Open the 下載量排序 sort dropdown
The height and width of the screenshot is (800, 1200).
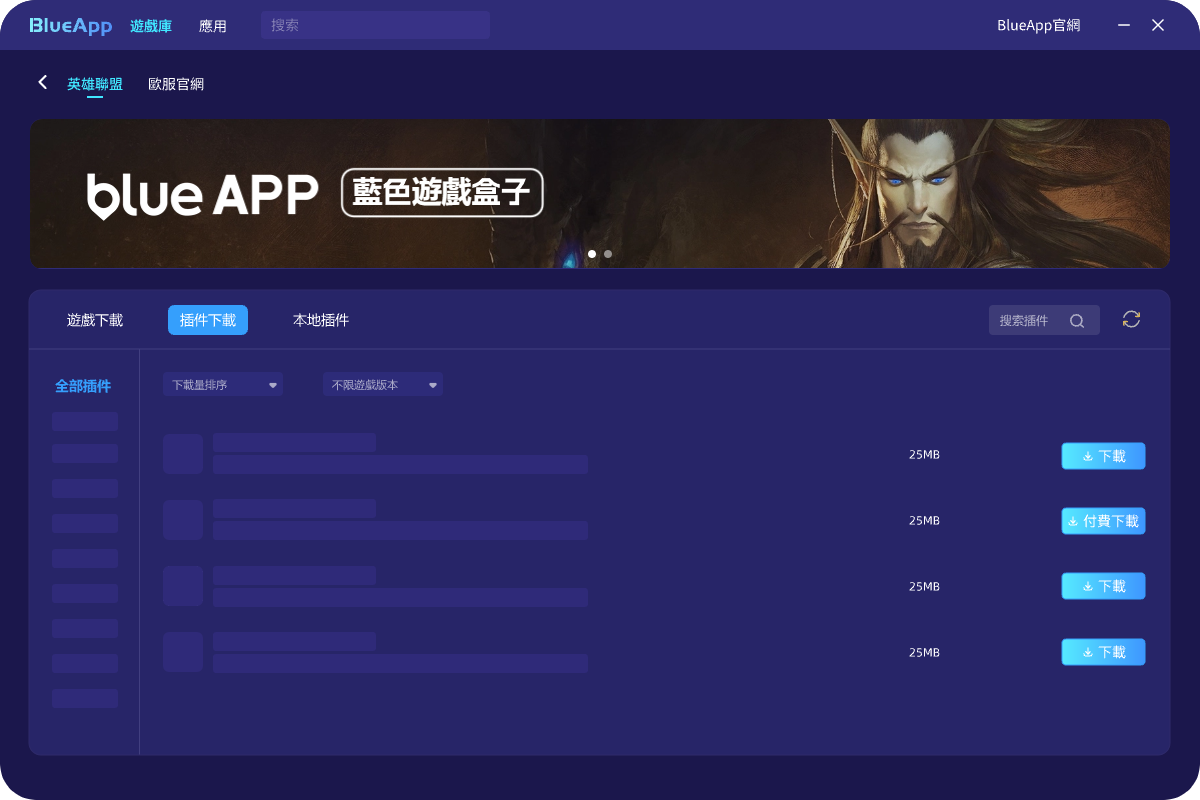[x=223, y=384]
